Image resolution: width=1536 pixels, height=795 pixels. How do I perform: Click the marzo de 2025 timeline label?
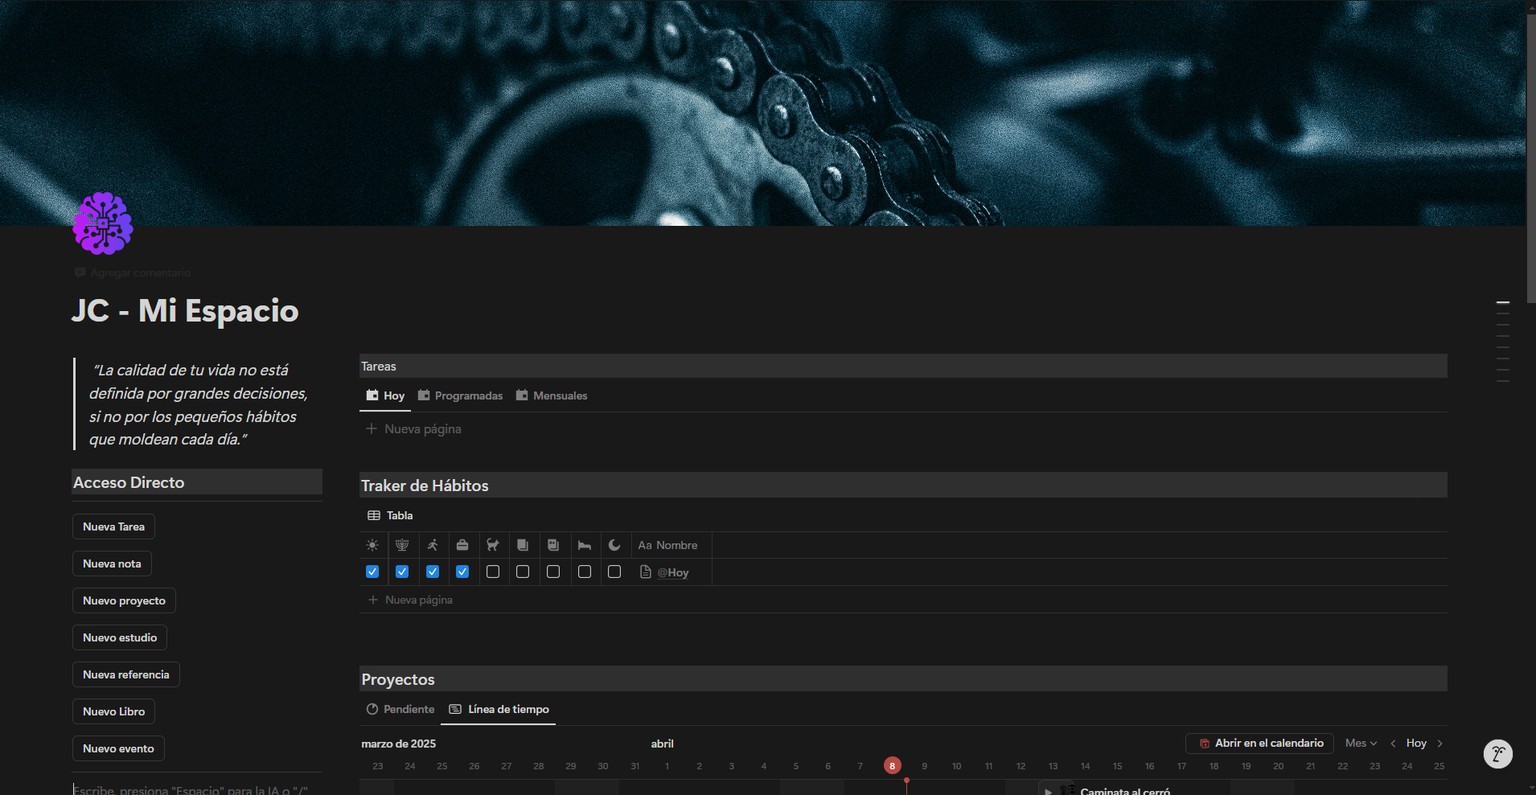click(x=398, y=744)
